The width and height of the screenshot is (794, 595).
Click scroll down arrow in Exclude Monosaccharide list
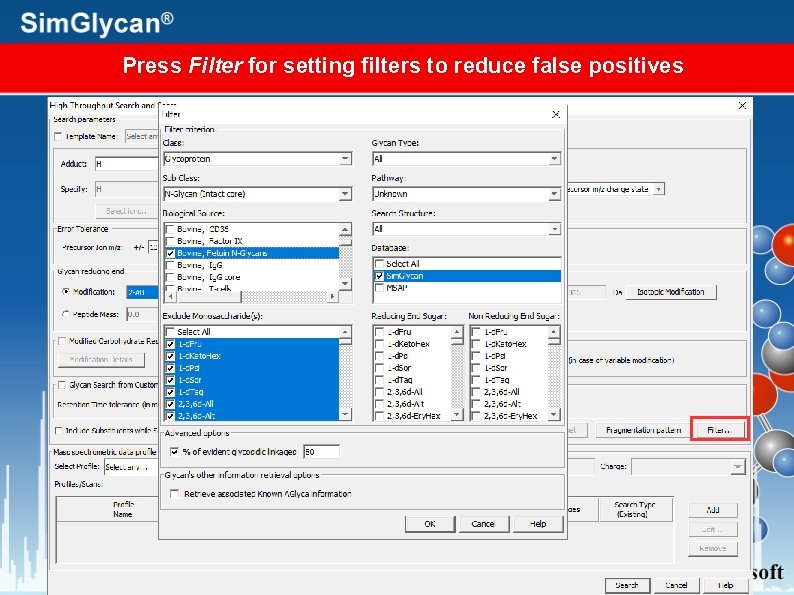345,415
